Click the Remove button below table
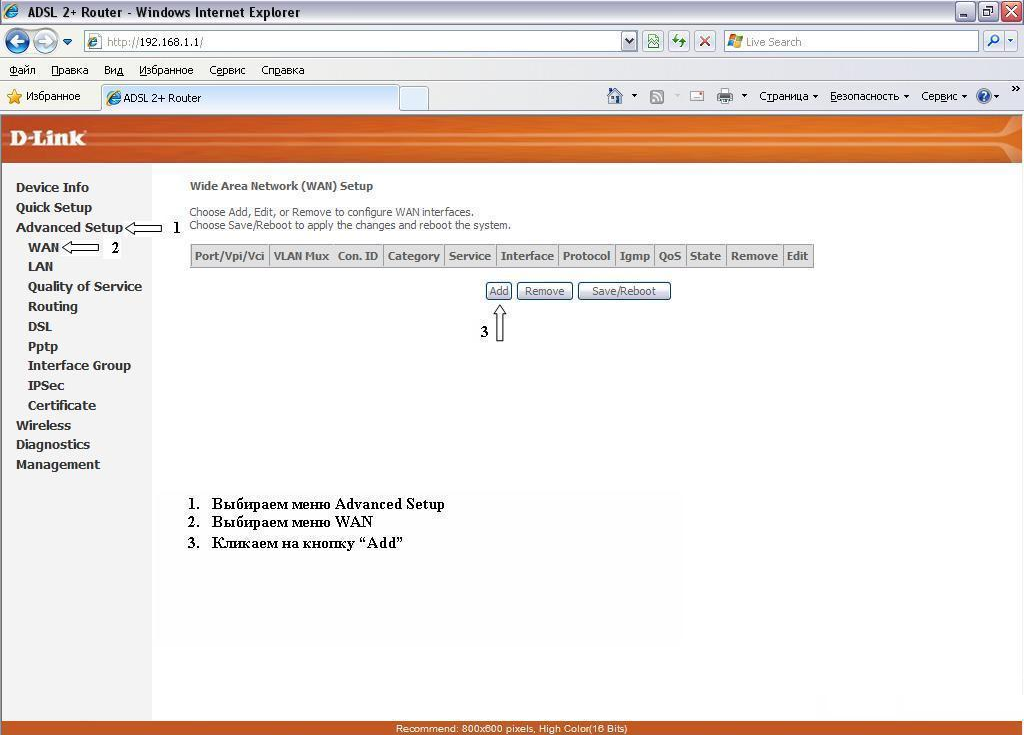This screenshot has width=1024, height=735. pyautogui.click(x=545, y=291)
